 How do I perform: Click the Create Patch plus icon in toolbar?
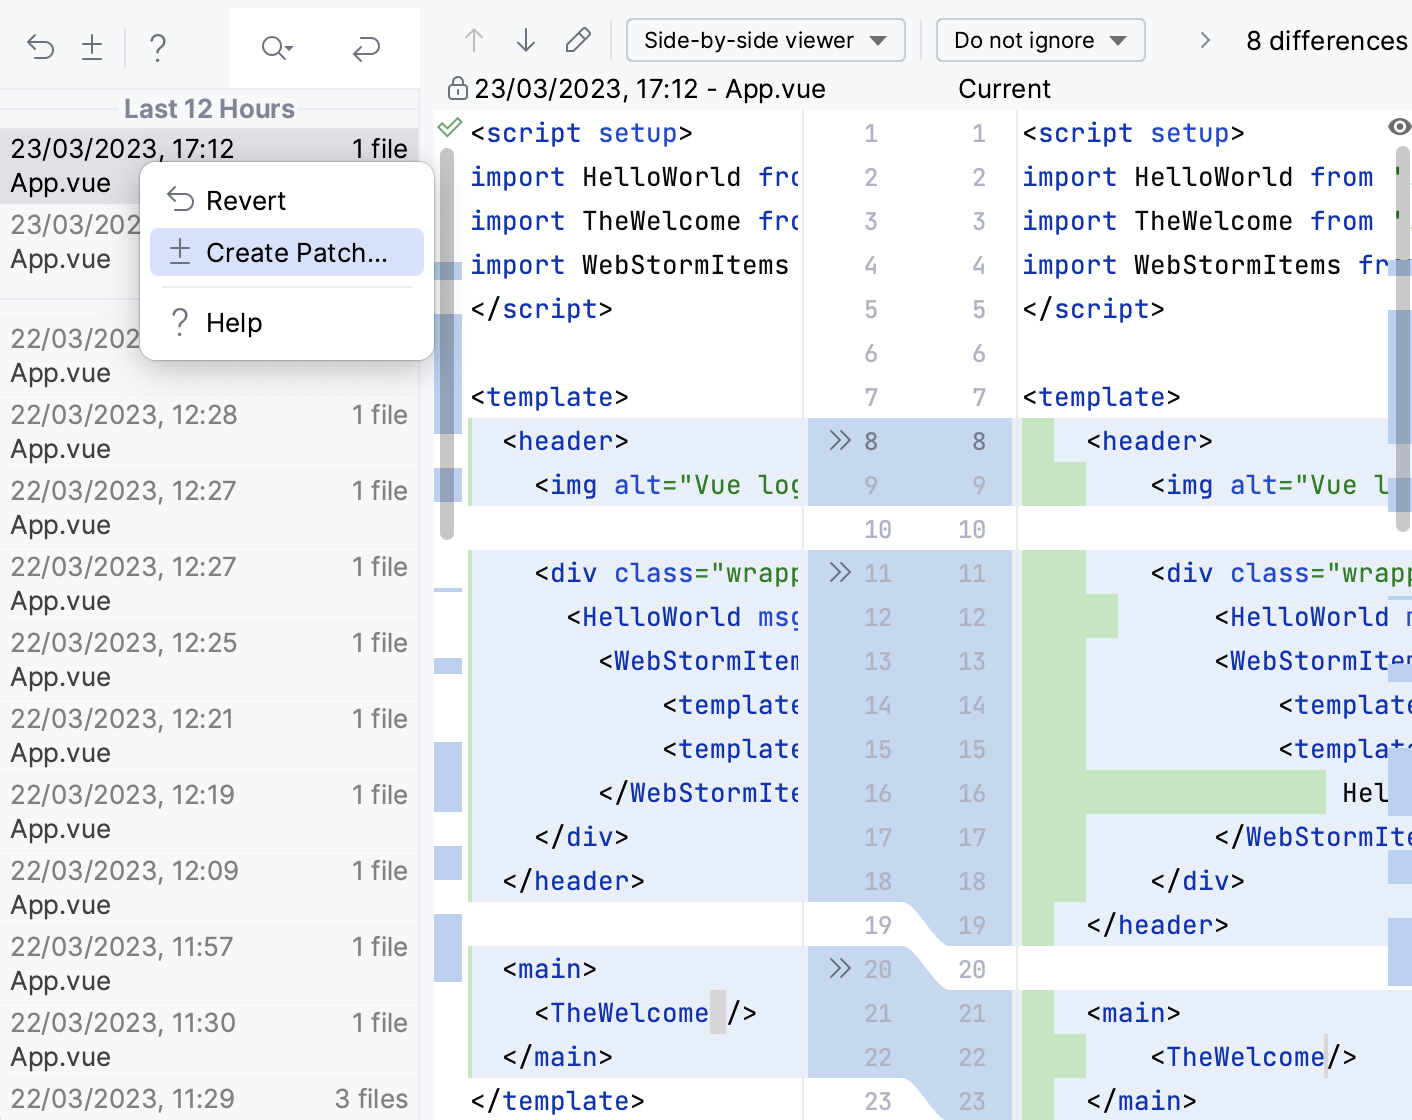pos(92,47)
